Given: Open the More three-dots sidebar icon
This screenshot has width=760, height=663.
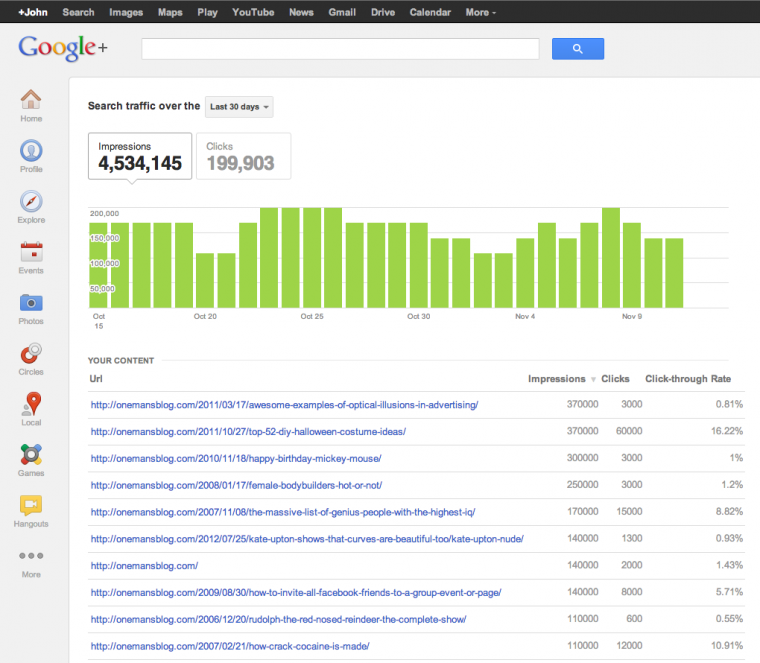Looking at the screenshot, I should tap(31, 555).
